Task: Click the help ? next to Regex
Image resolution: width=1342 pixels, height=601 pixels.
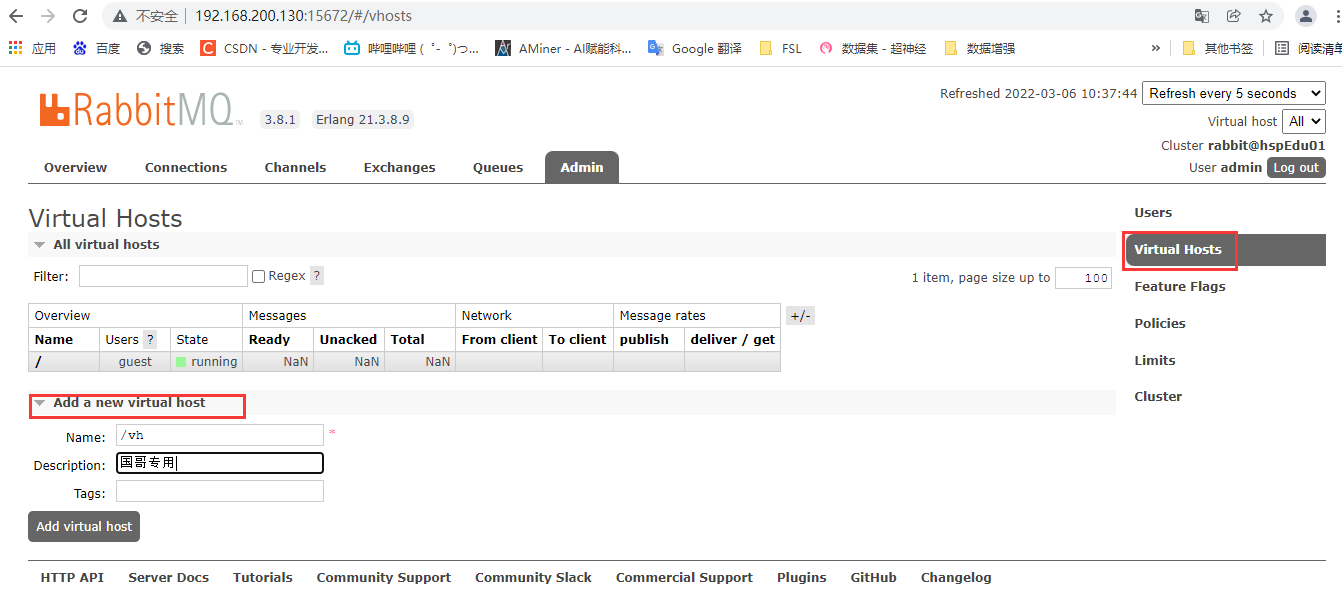Action: [x=316, y=276]
